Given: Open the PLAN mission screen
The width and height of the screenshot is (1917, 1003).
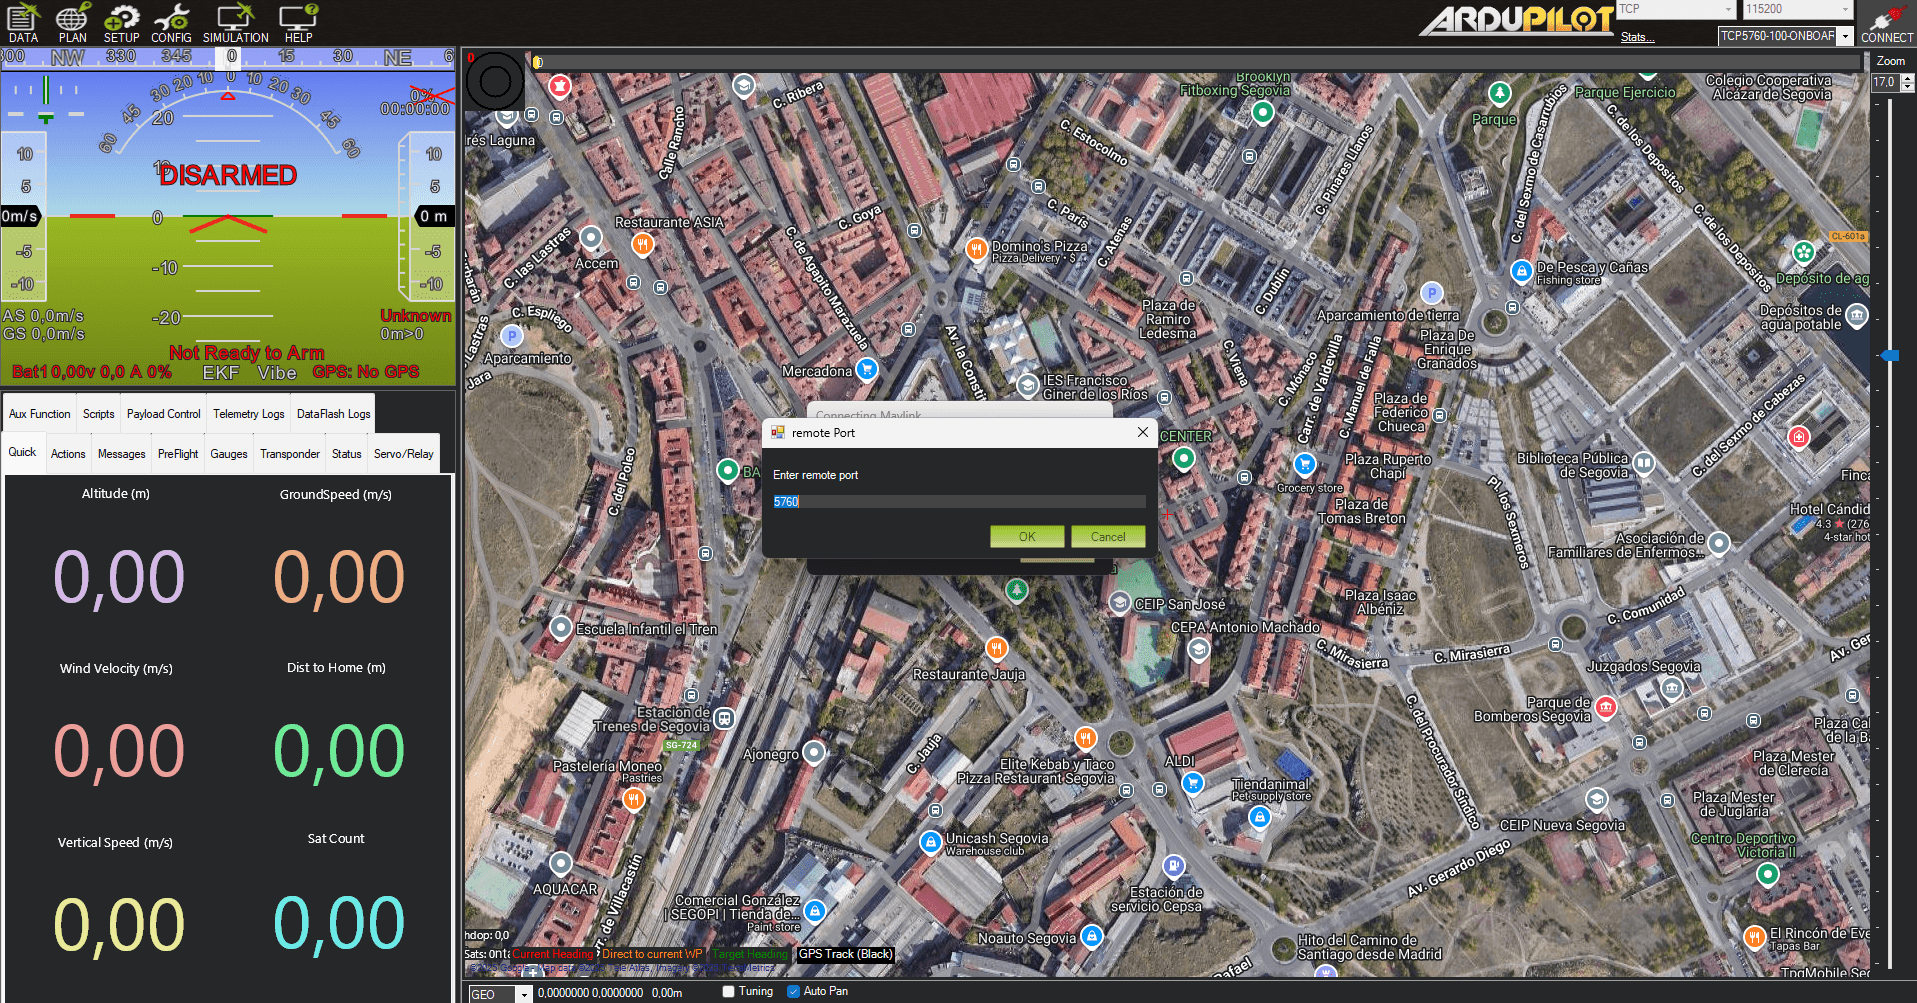Looking at the screenshot, I should coord(72,23).
